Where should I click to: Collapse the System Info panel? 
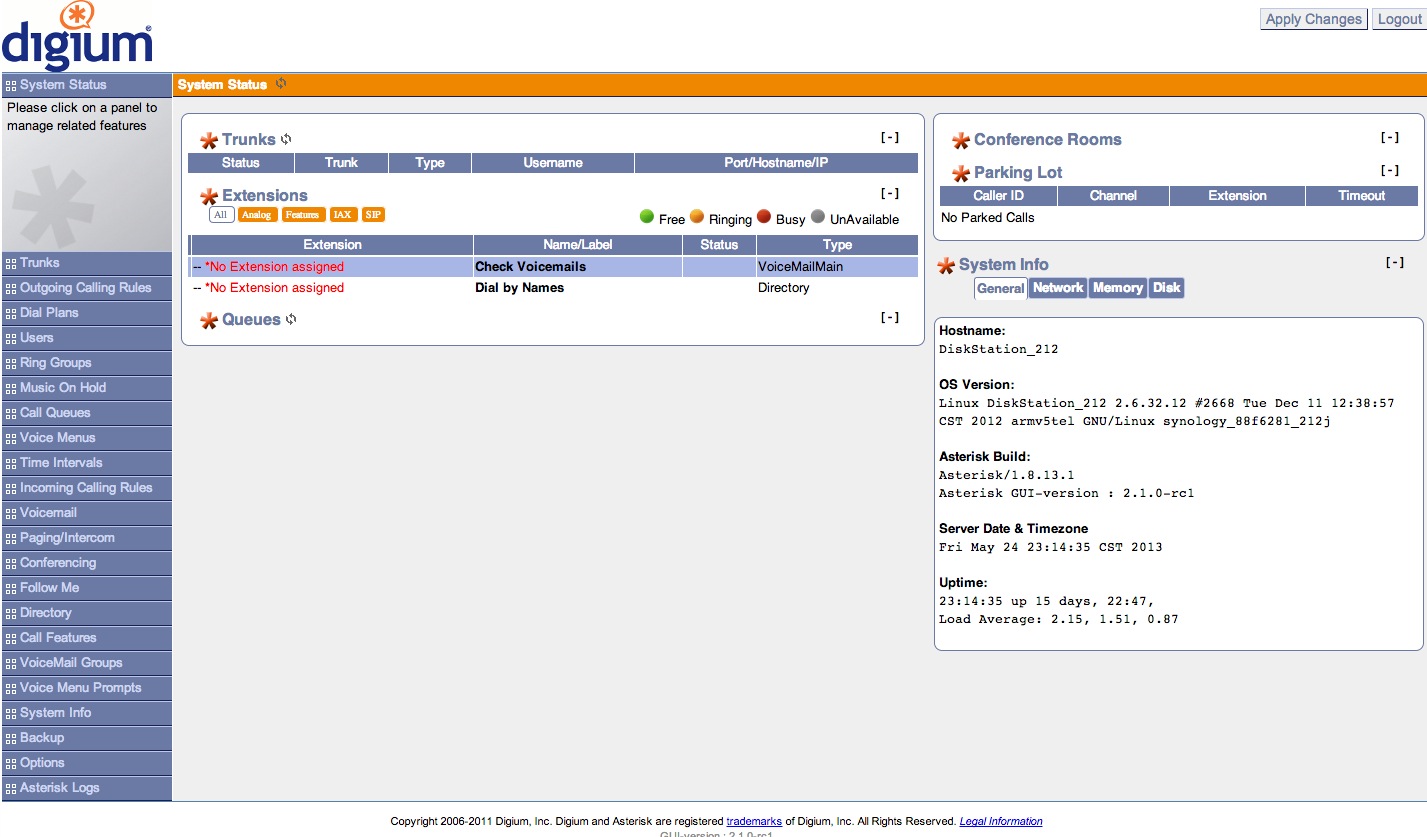[1395, 263]
